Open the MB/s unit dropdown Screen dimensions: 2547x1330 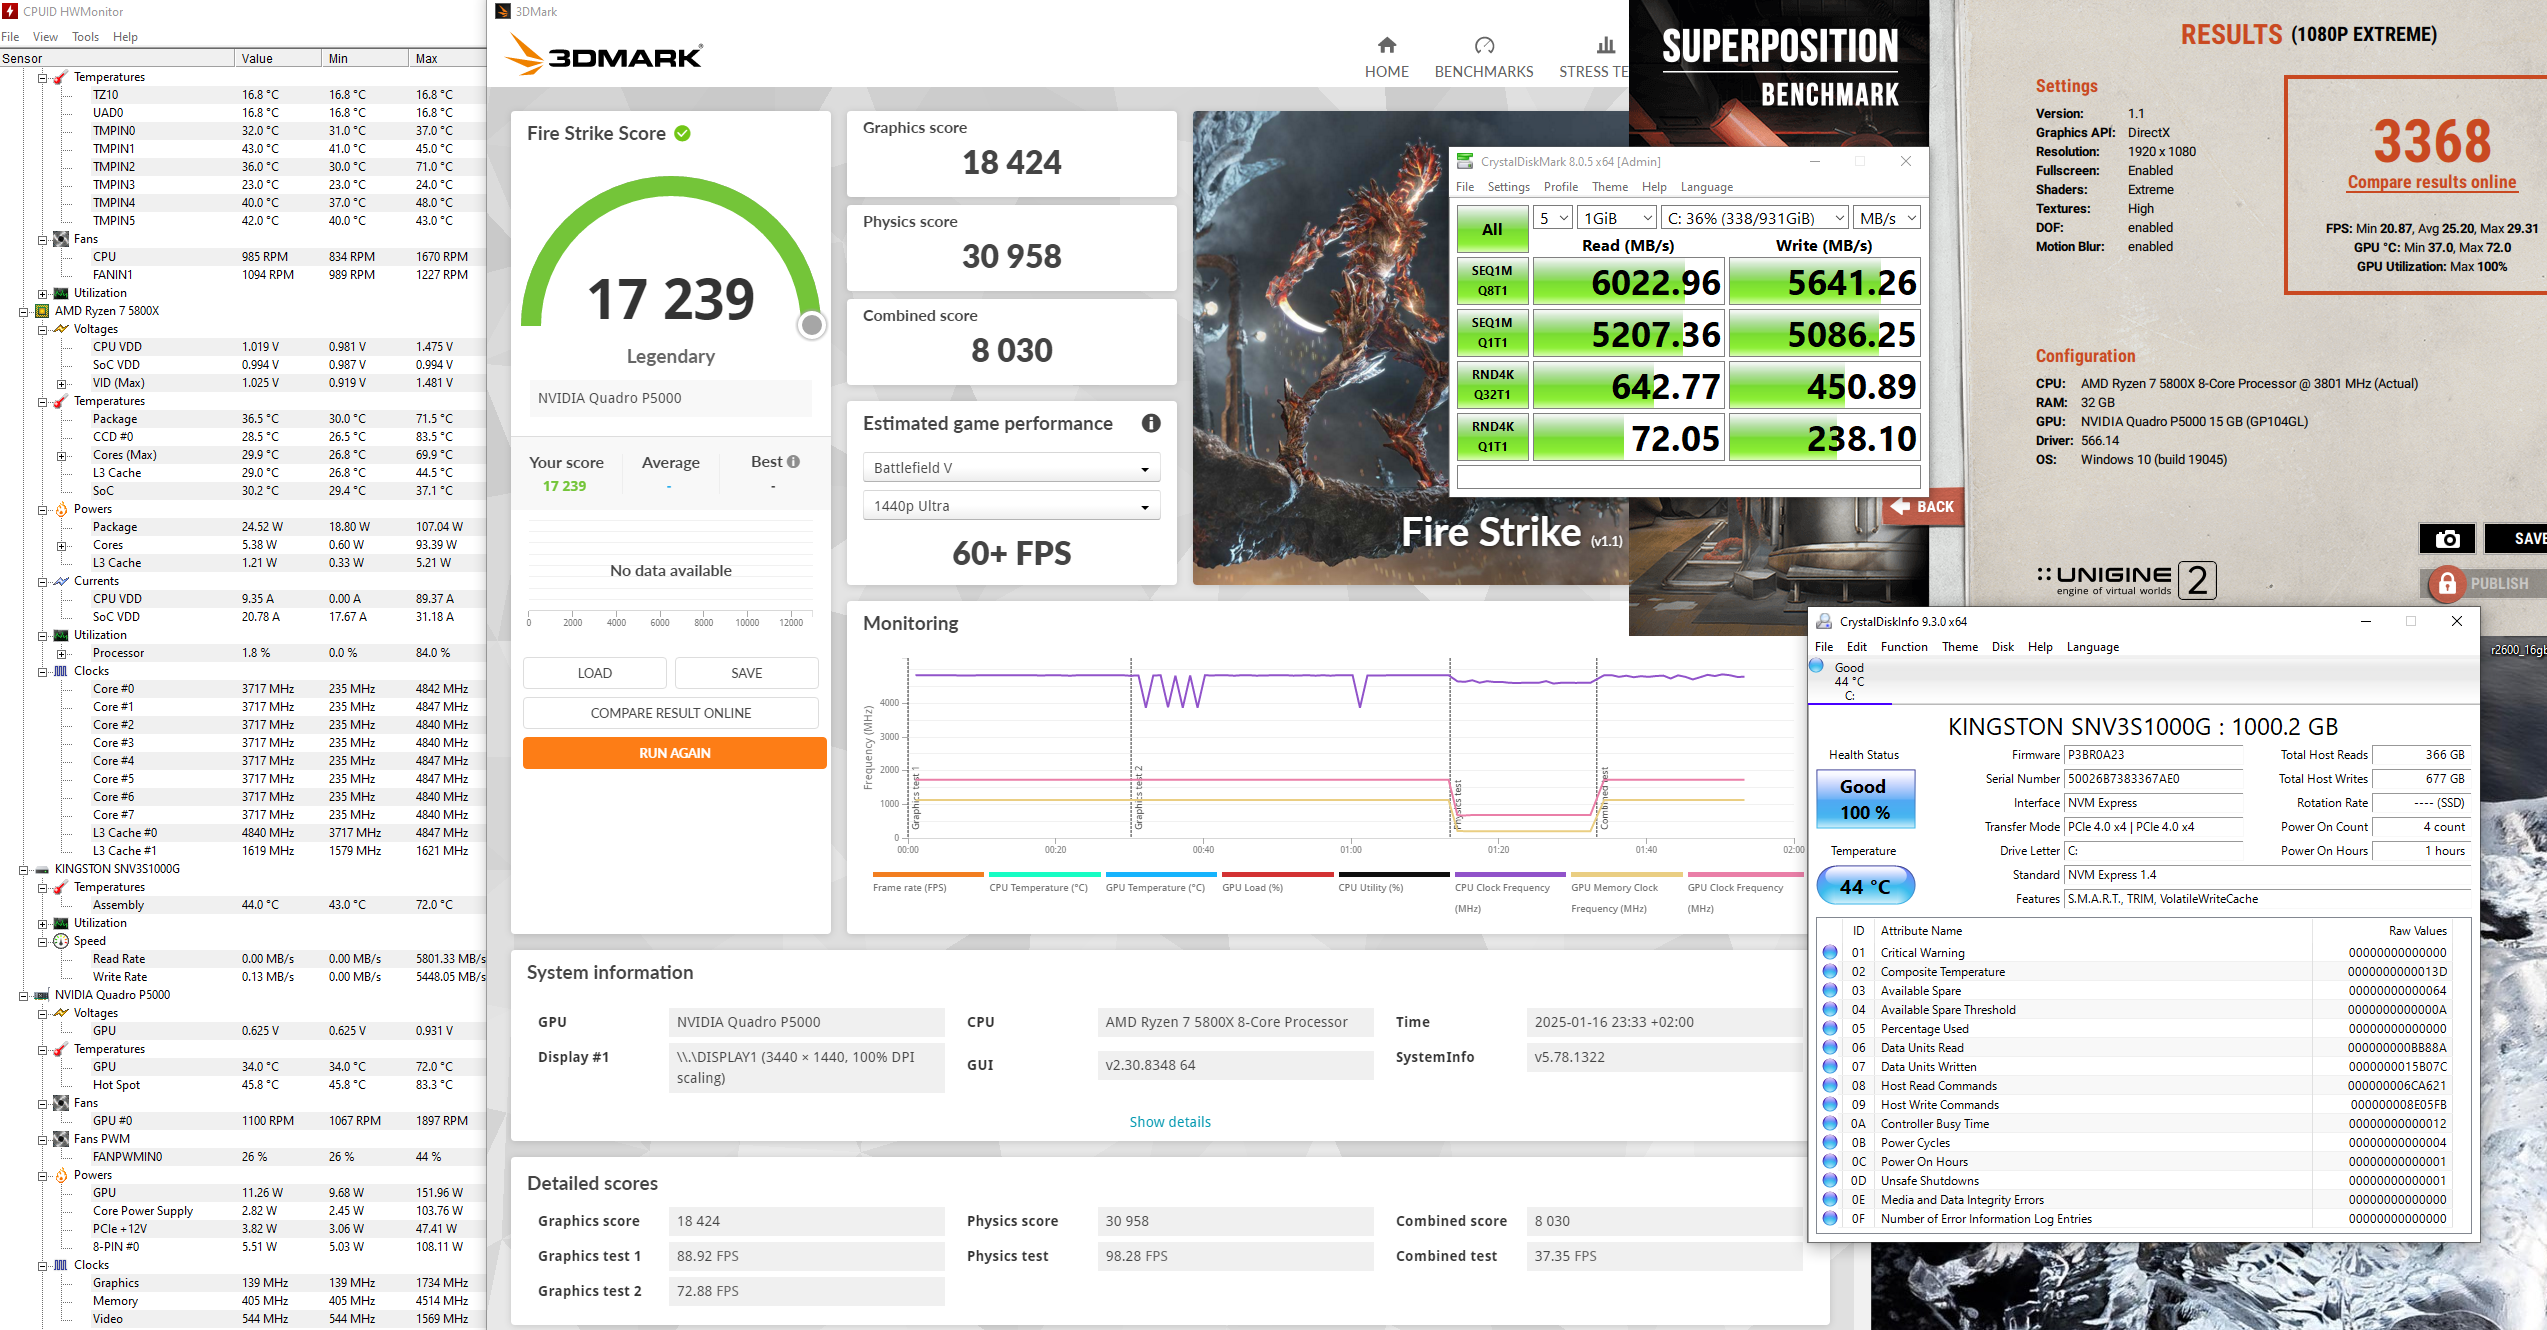coord(1887,218)
